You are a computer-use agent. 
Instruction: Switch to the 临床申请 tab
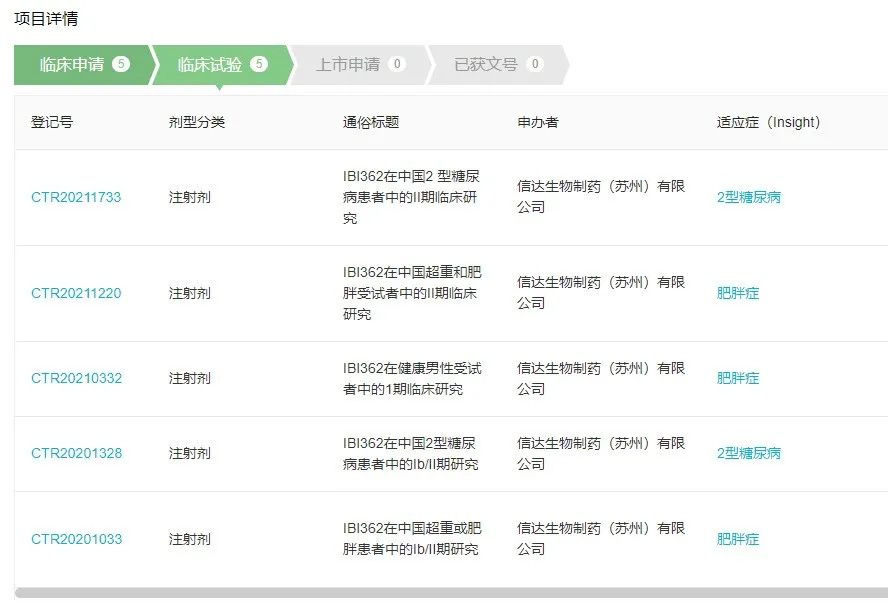(71, 65)
